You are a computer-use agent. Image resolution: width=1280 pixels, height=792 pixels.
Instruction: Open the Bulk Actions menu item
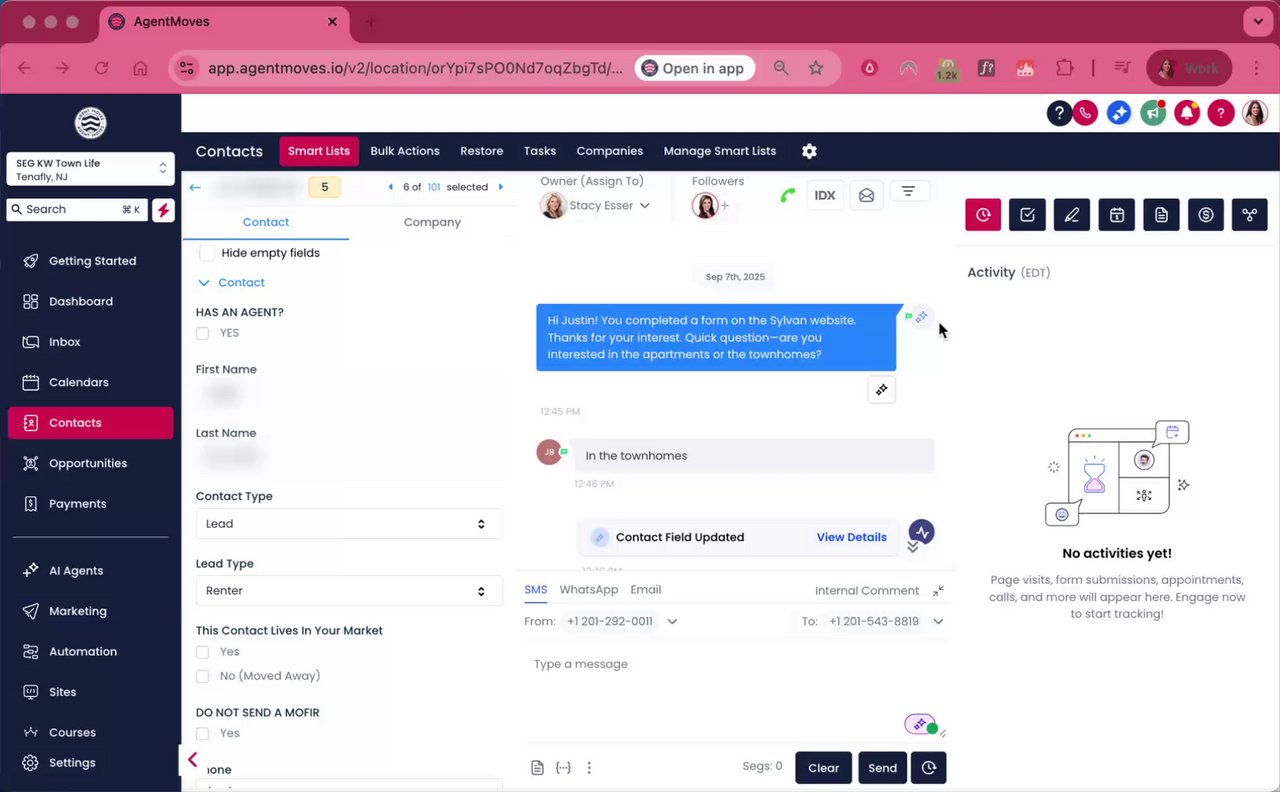405,151
